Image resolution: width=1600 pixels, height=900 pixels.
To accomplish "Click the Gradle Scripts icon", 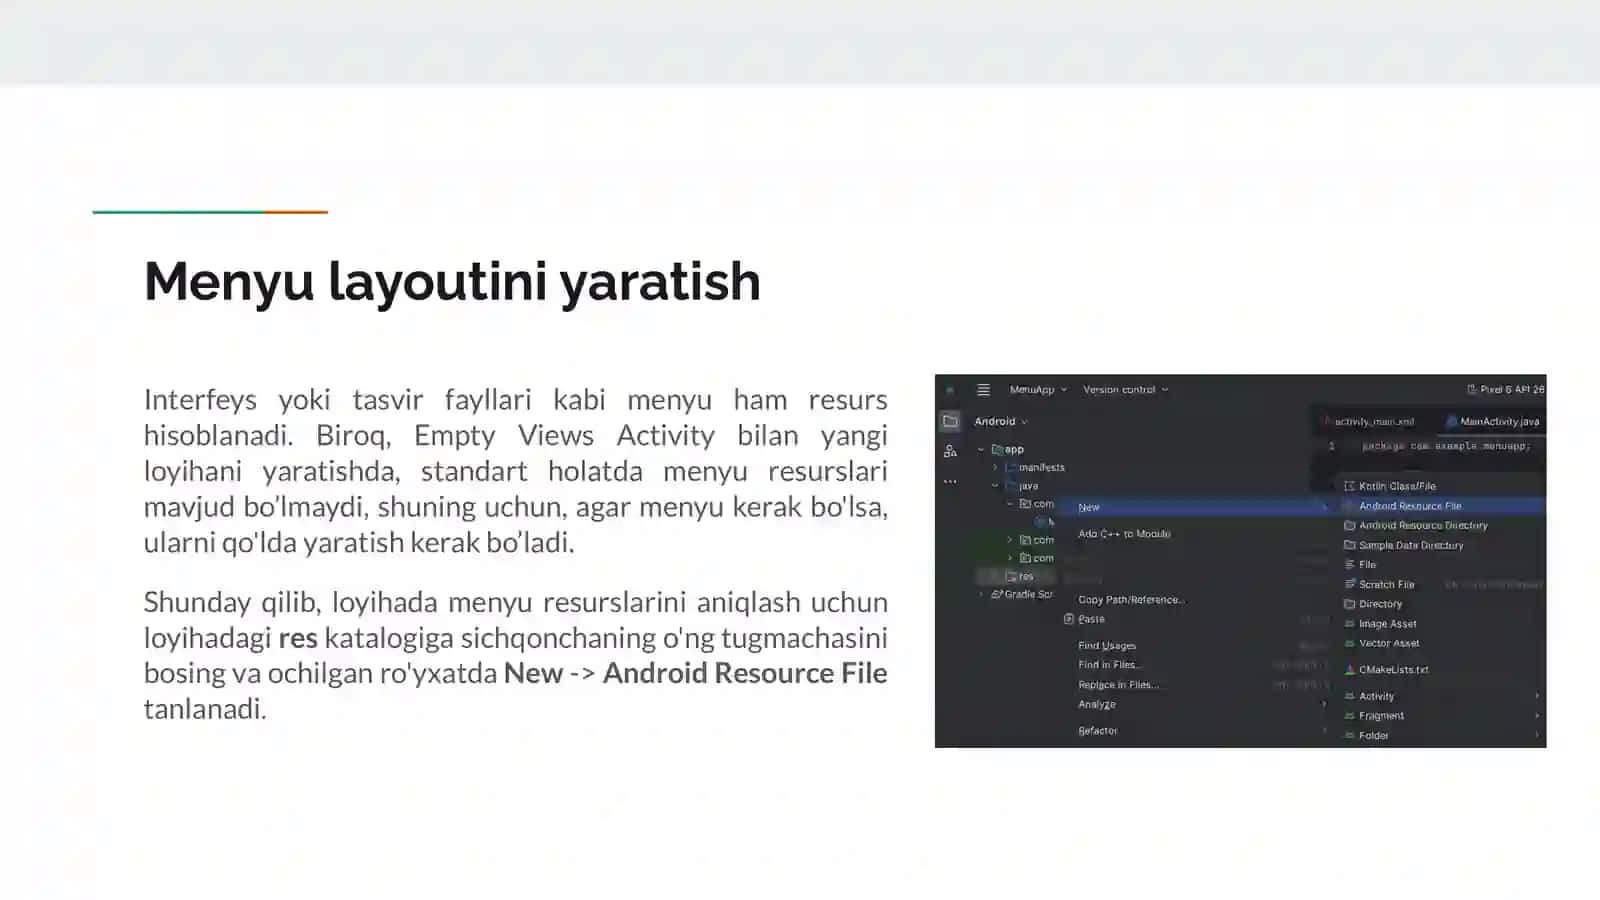I will 996,594.
